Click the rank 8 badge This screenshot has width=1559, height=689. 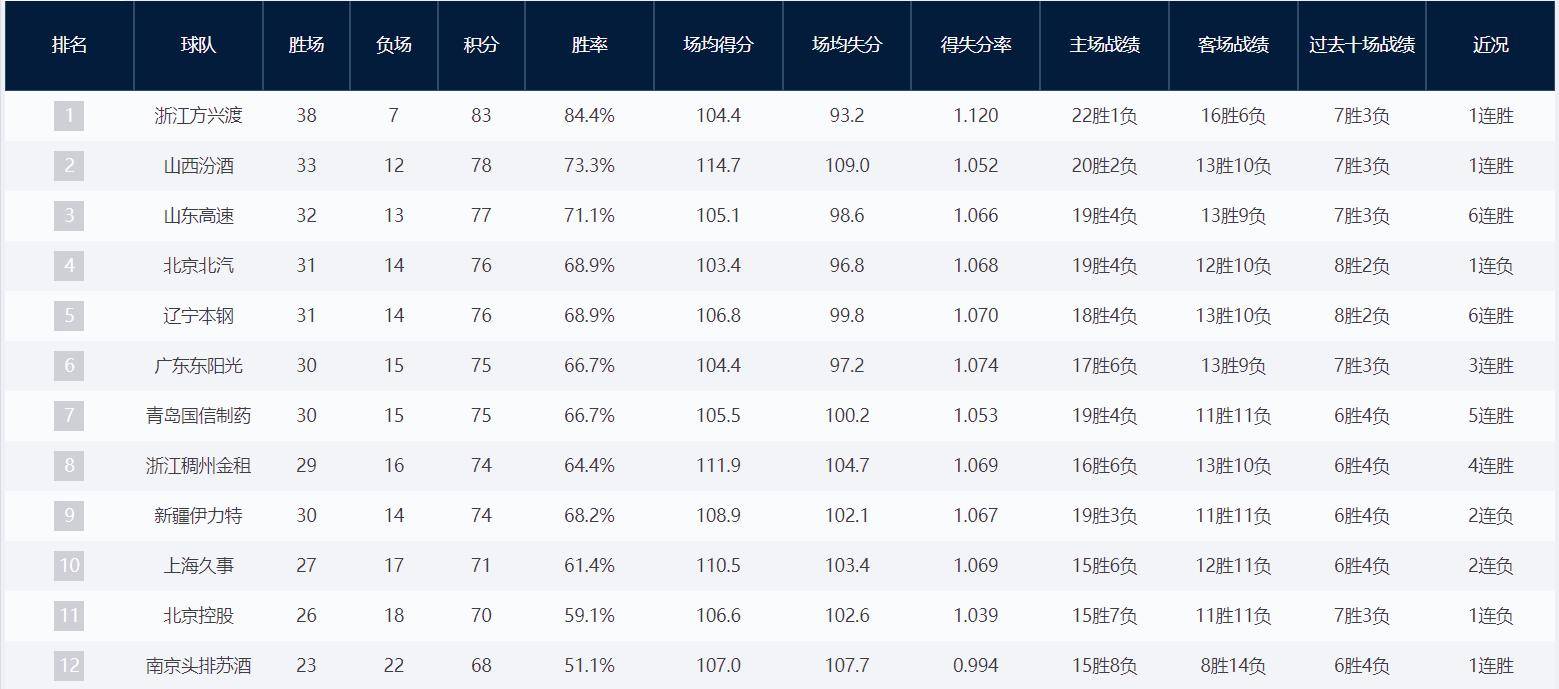pyautogui.click(x=69, y=466)
